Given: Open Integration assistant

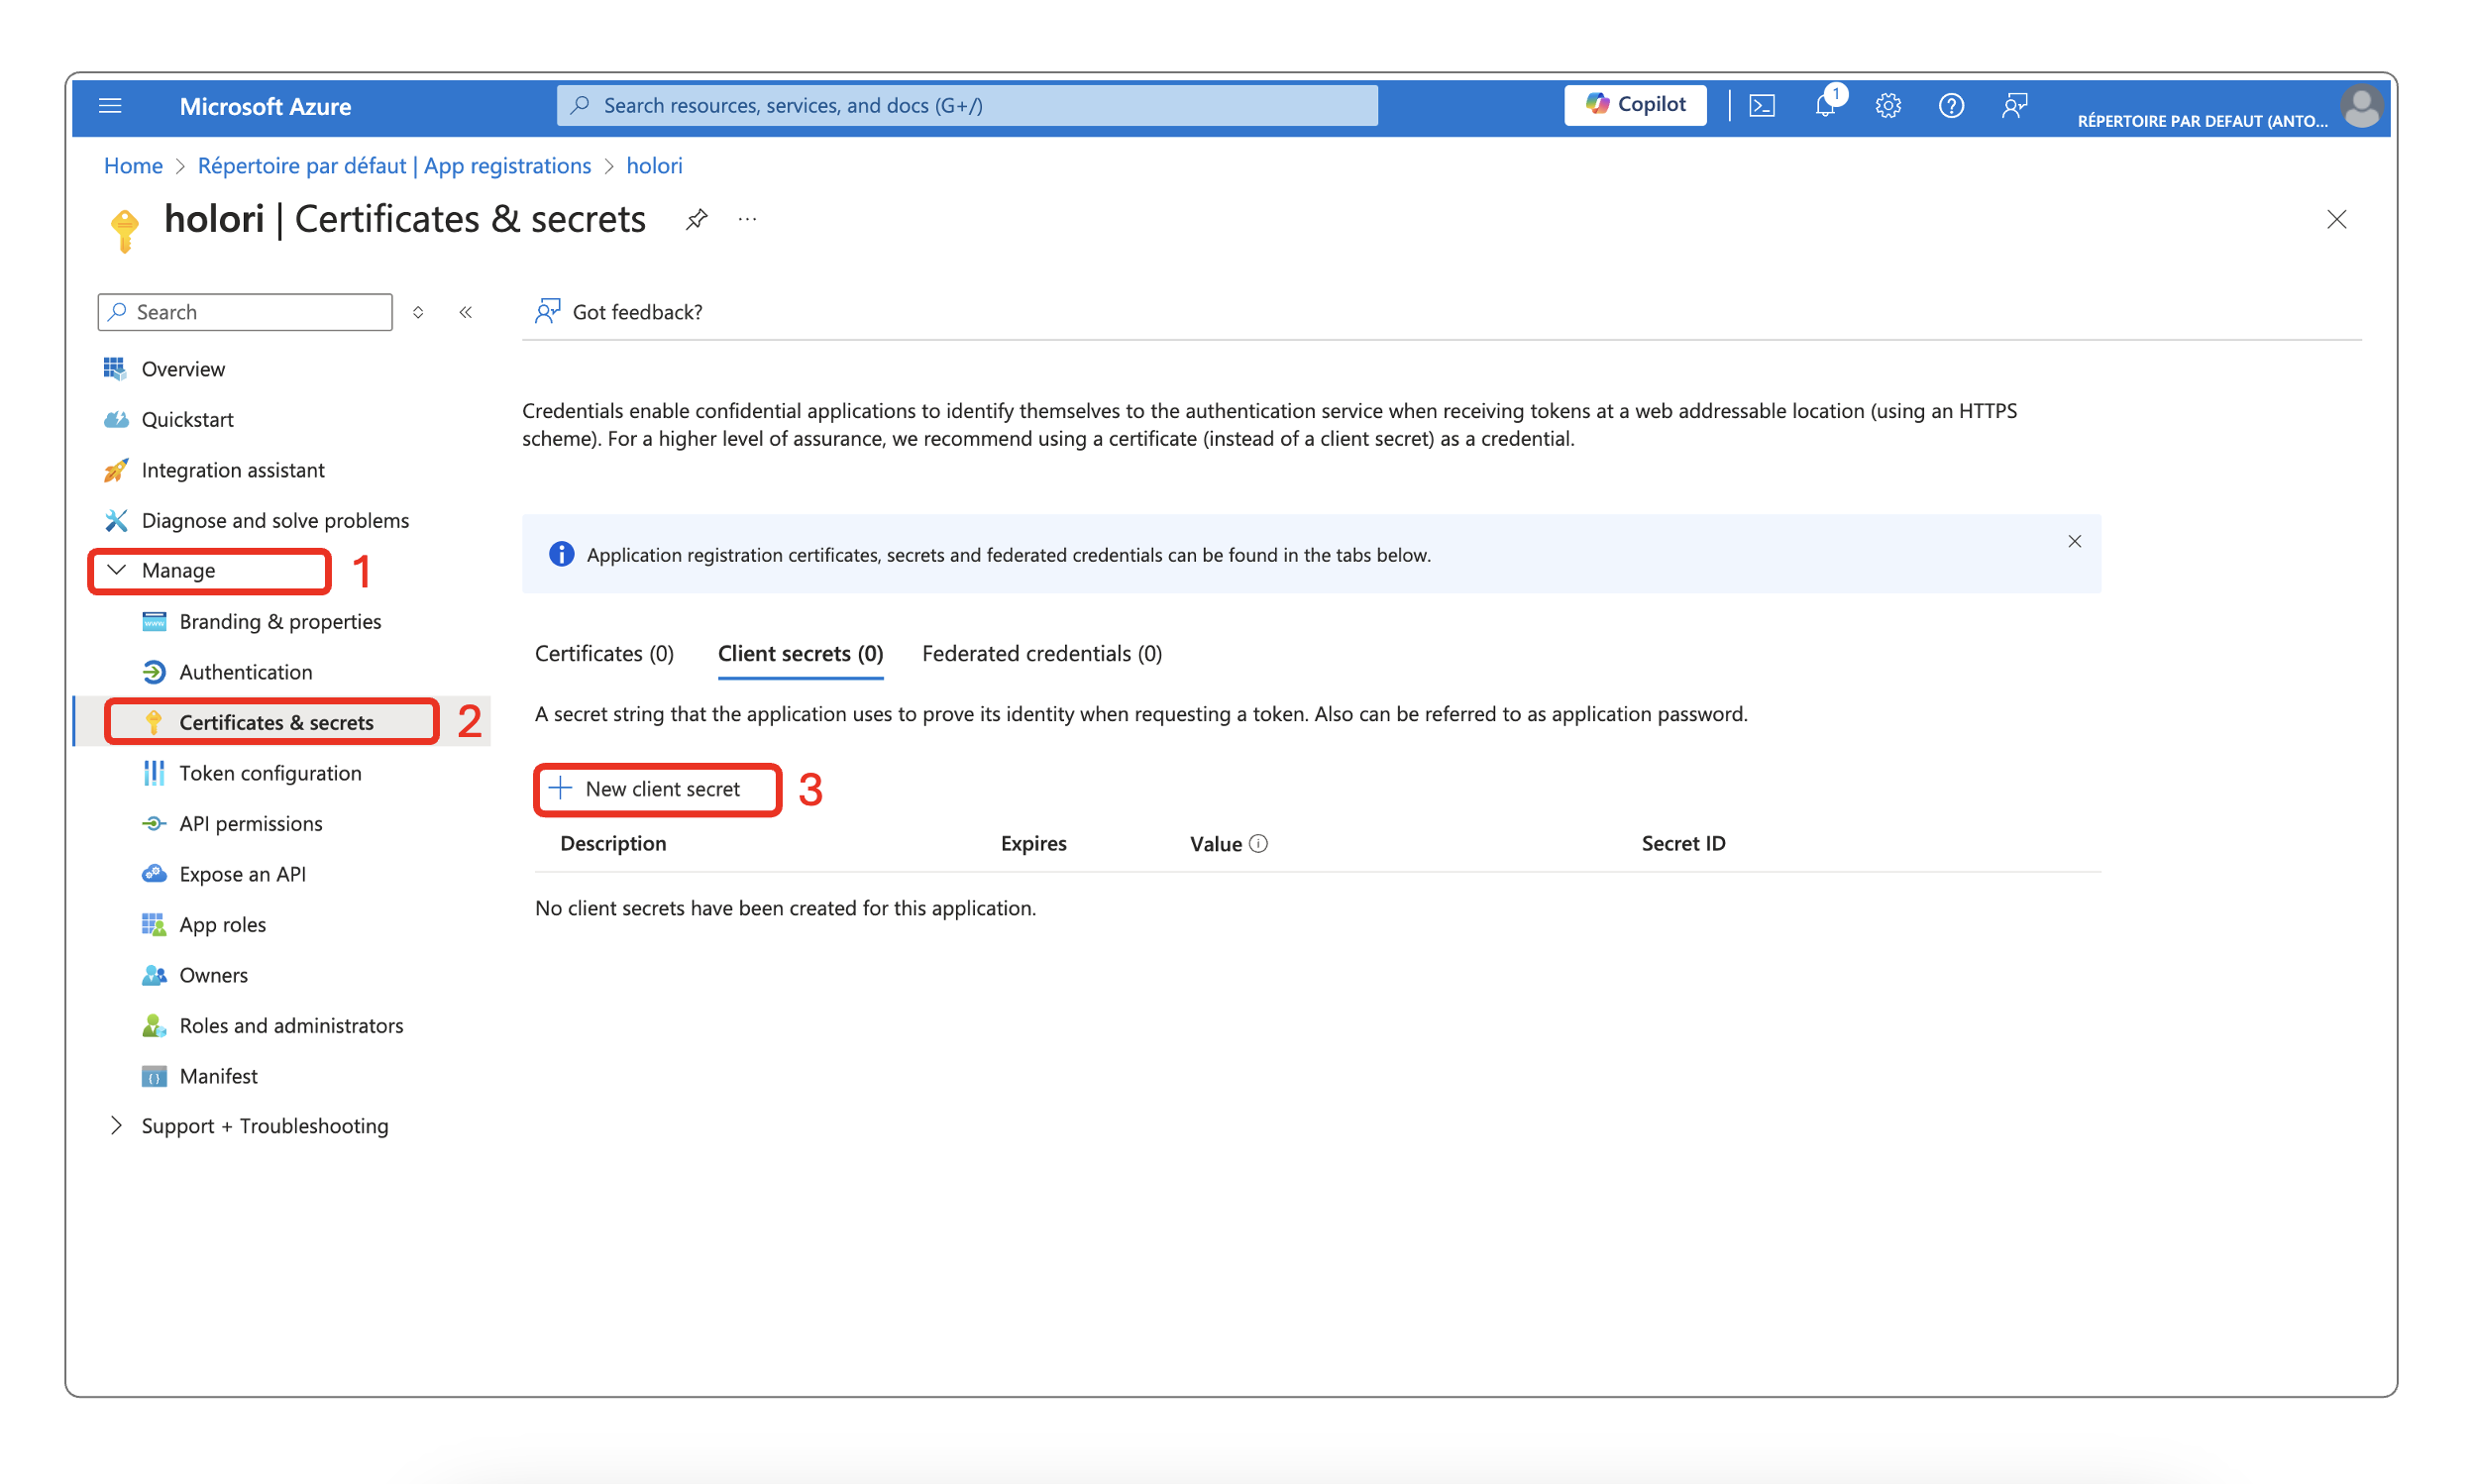Looking at the screenshot, I should click(x=233, y=470).
